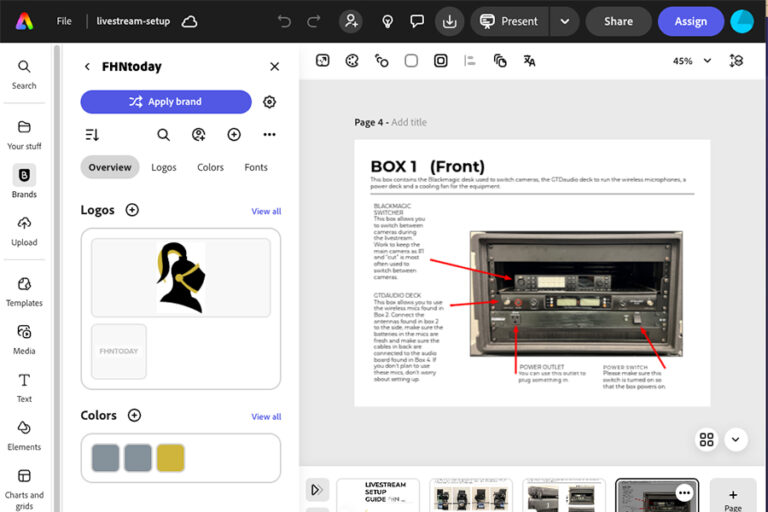Click the Adobe Express home logo
This screenshot has height=512, width=768.
[24, 21]
